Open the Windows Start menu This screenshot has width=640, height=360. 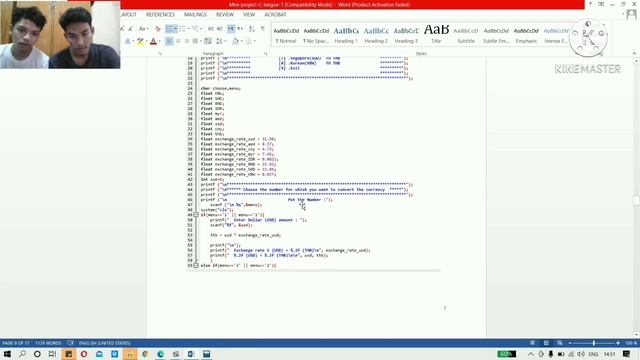(7, 354)
